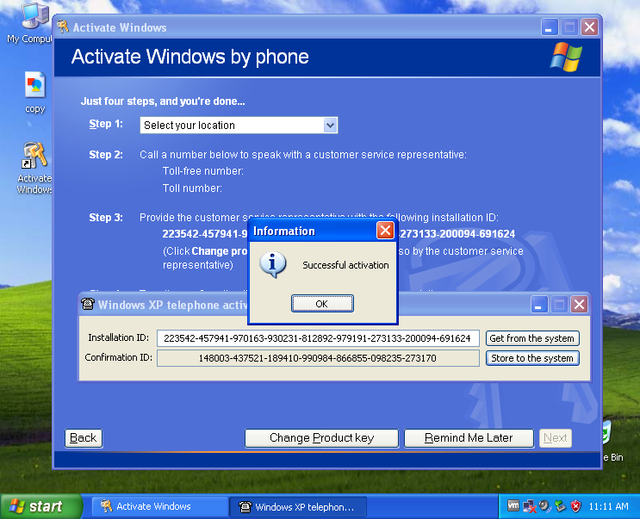Close the Windows XP telephone activation window
Screen dimensions: 640x519
tap(579, 304)
